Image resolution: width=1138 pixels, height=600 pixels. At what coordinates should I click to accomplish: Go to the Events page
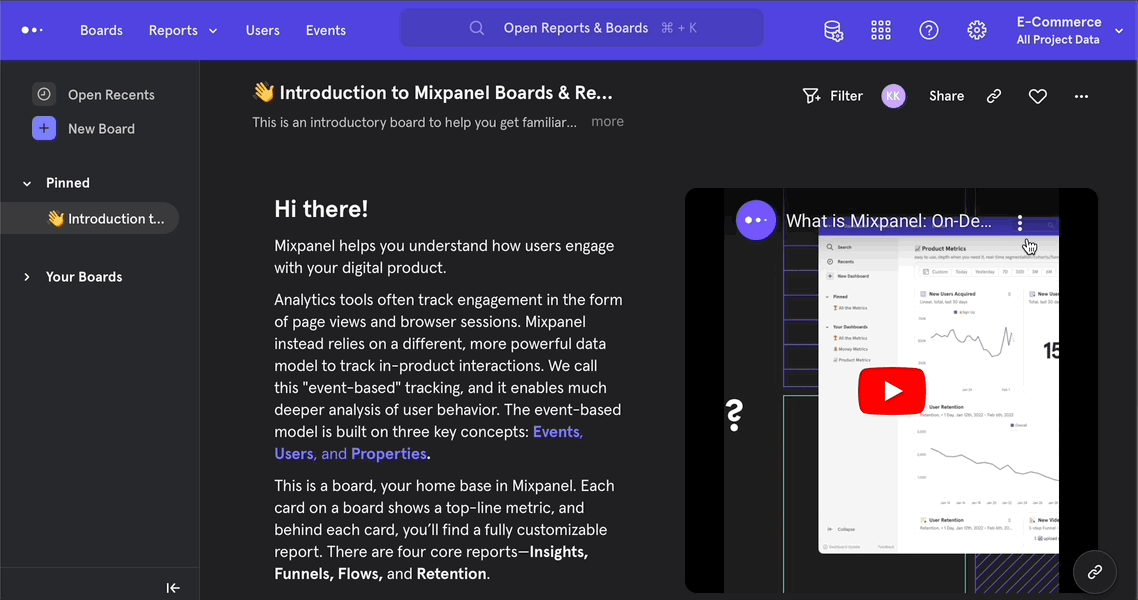(325, 30)
